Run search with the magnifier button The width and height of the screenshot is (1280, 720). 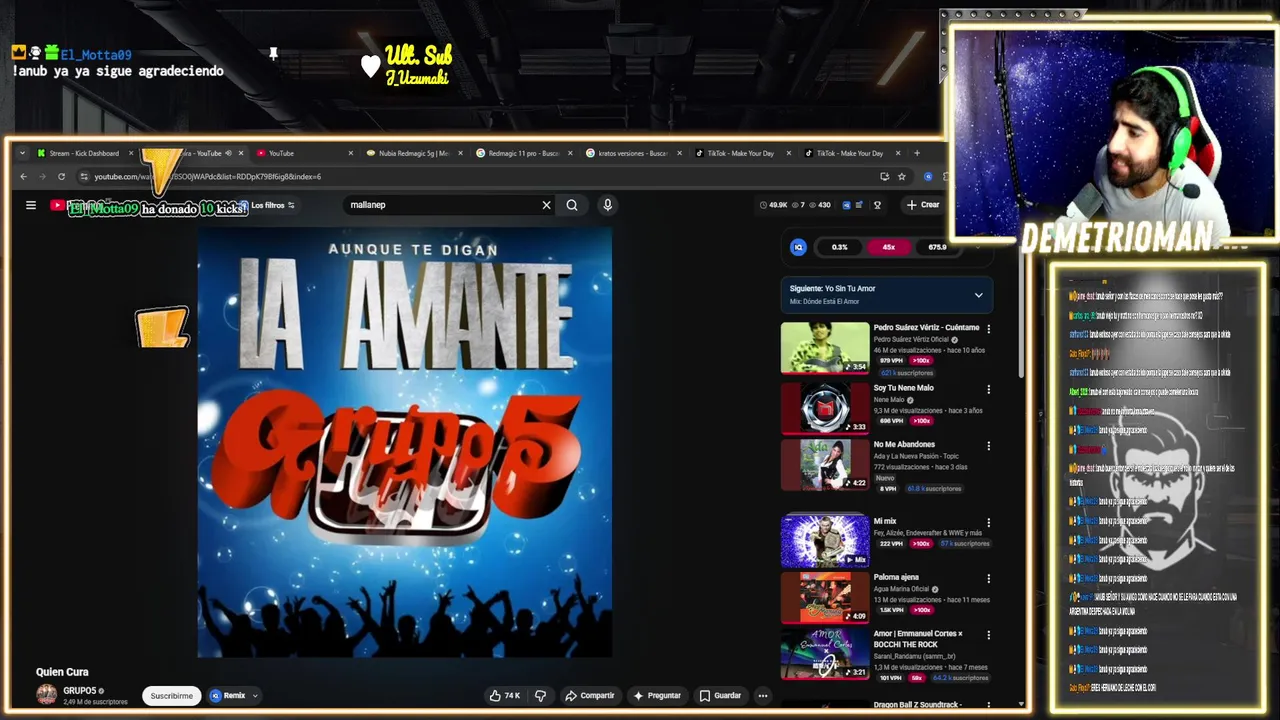pos(572,205)
